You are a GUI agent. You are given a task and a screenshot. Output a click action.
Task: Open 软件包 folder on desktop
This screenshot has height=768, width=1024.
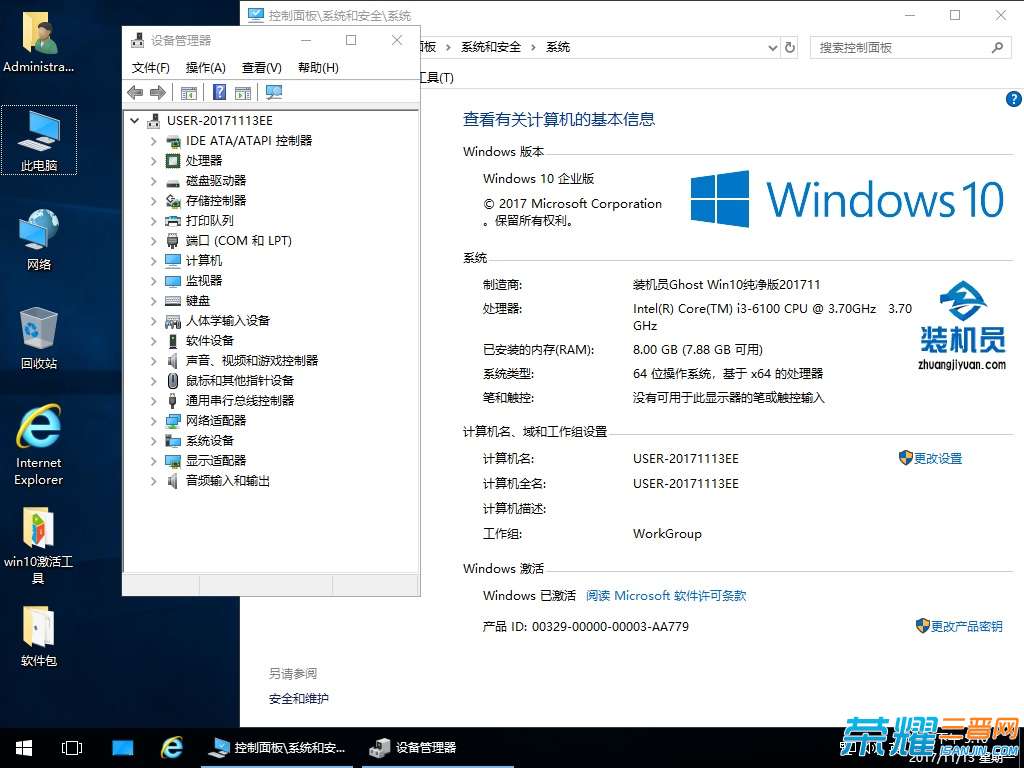coord(39,637)
